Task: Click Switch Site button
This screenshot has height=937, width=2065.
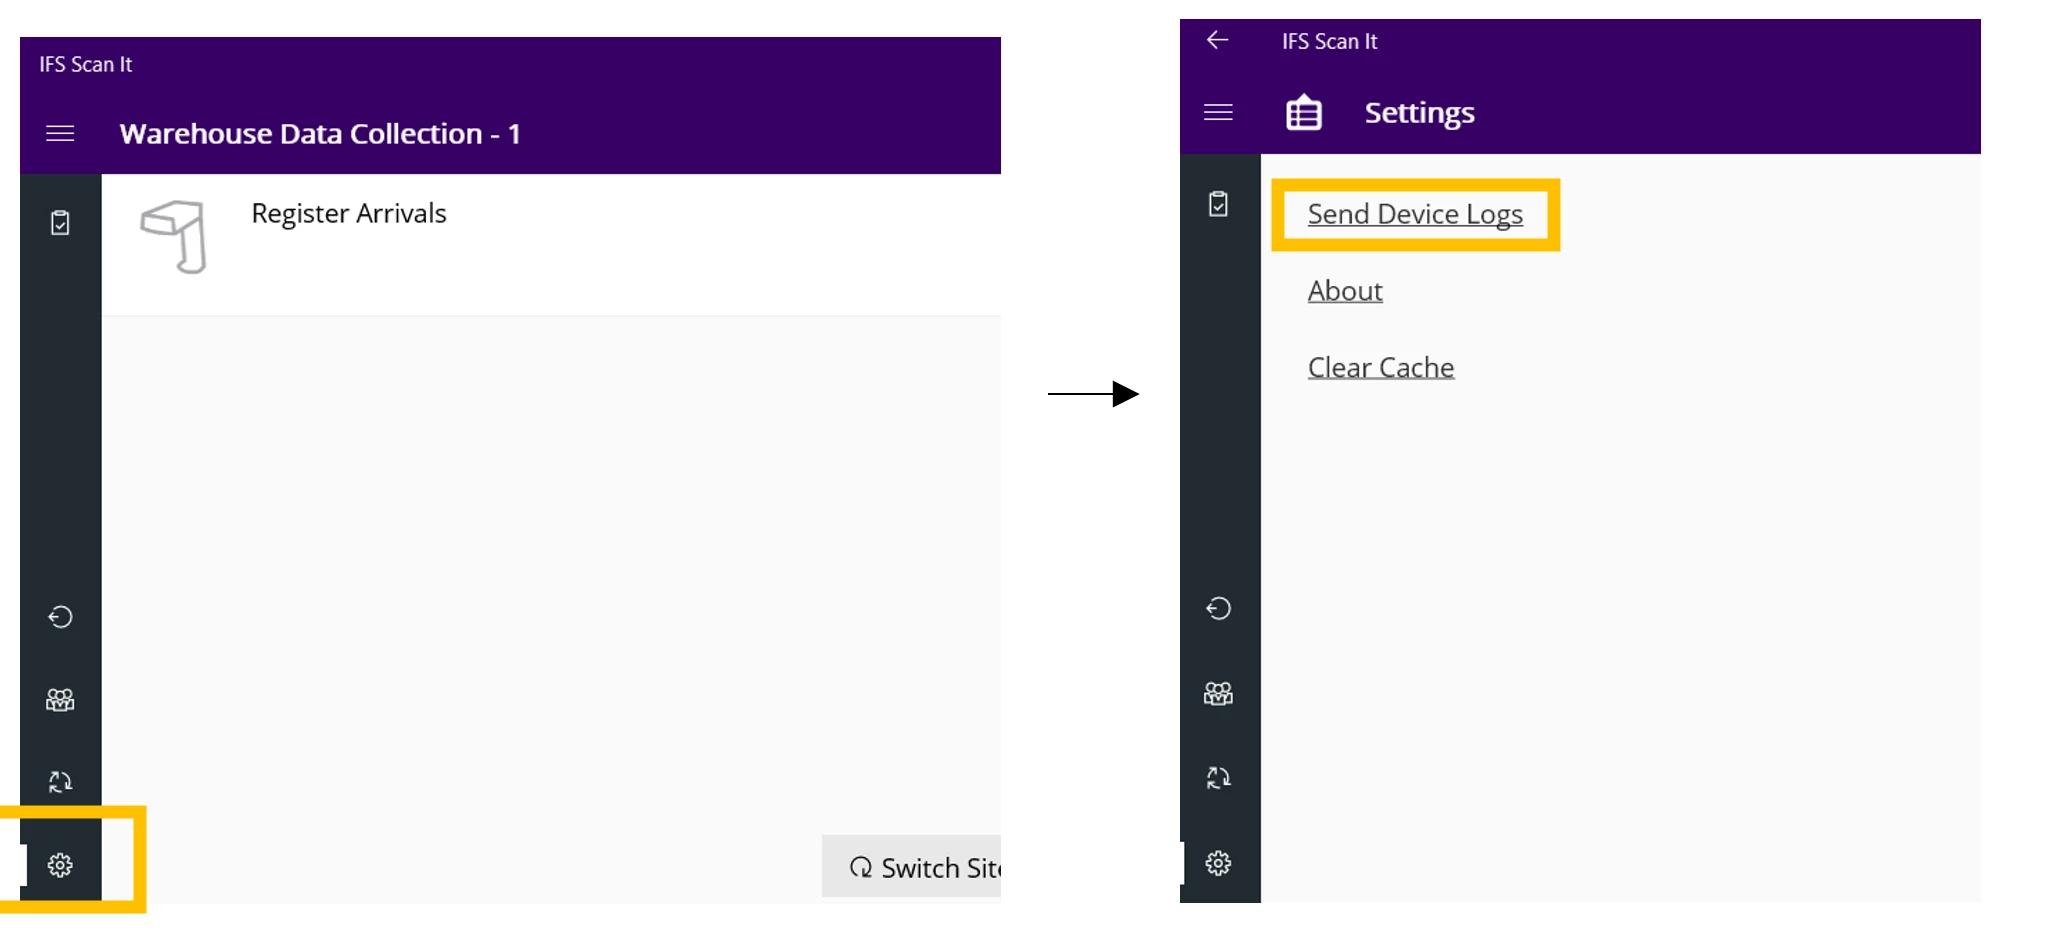Action: [911, 866]
